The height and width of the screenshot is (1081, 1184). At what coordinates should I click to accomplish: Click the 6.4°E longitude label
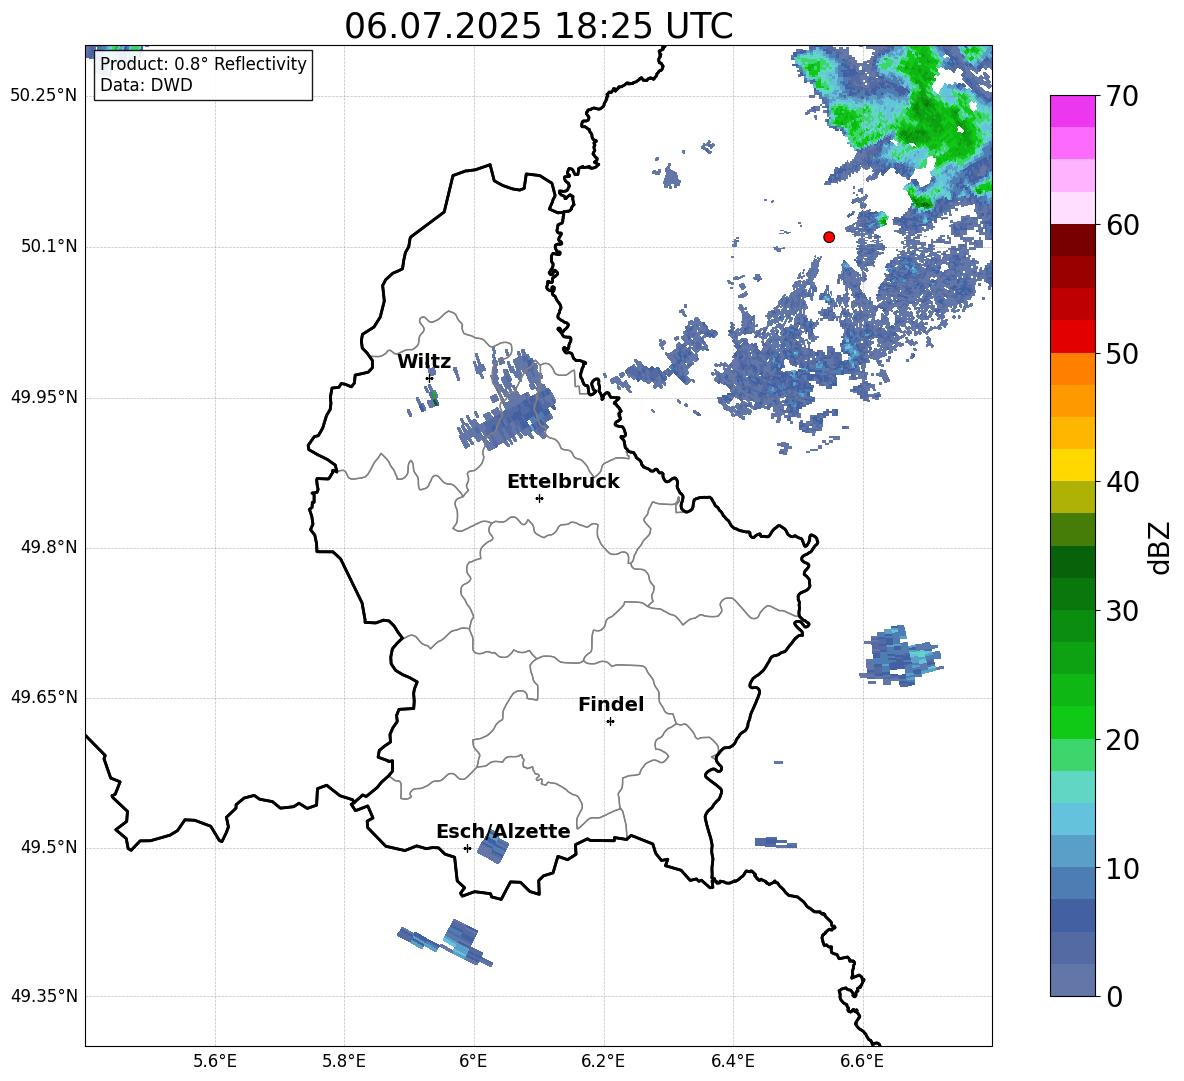pos(732,1061)
